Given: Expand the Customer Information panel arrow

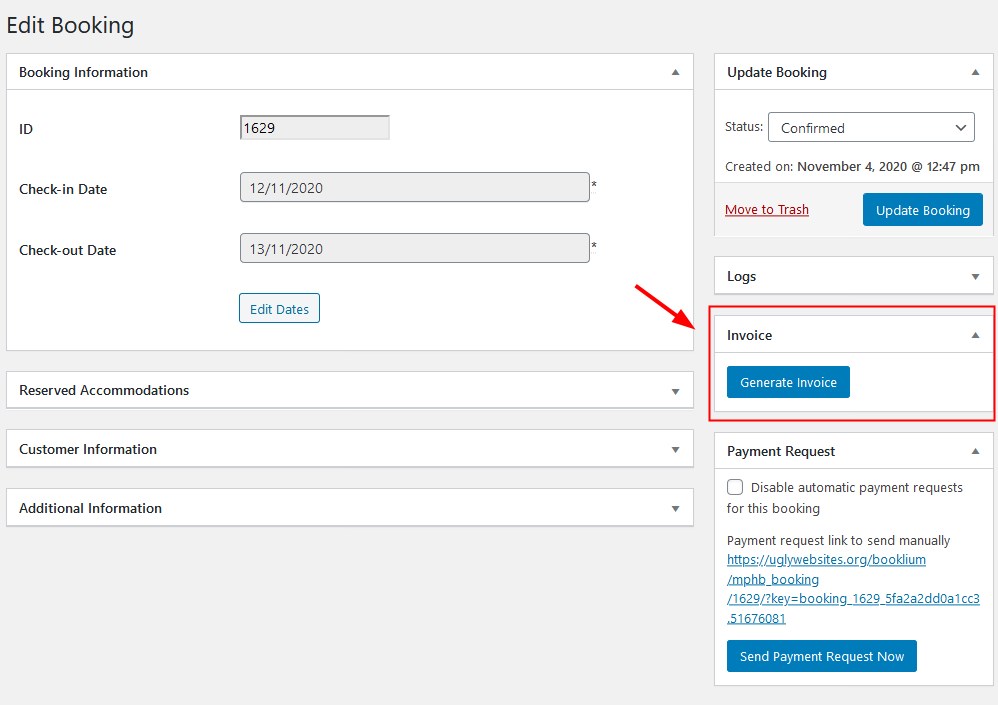Looking at the screenshot, I should coord(675,450).
